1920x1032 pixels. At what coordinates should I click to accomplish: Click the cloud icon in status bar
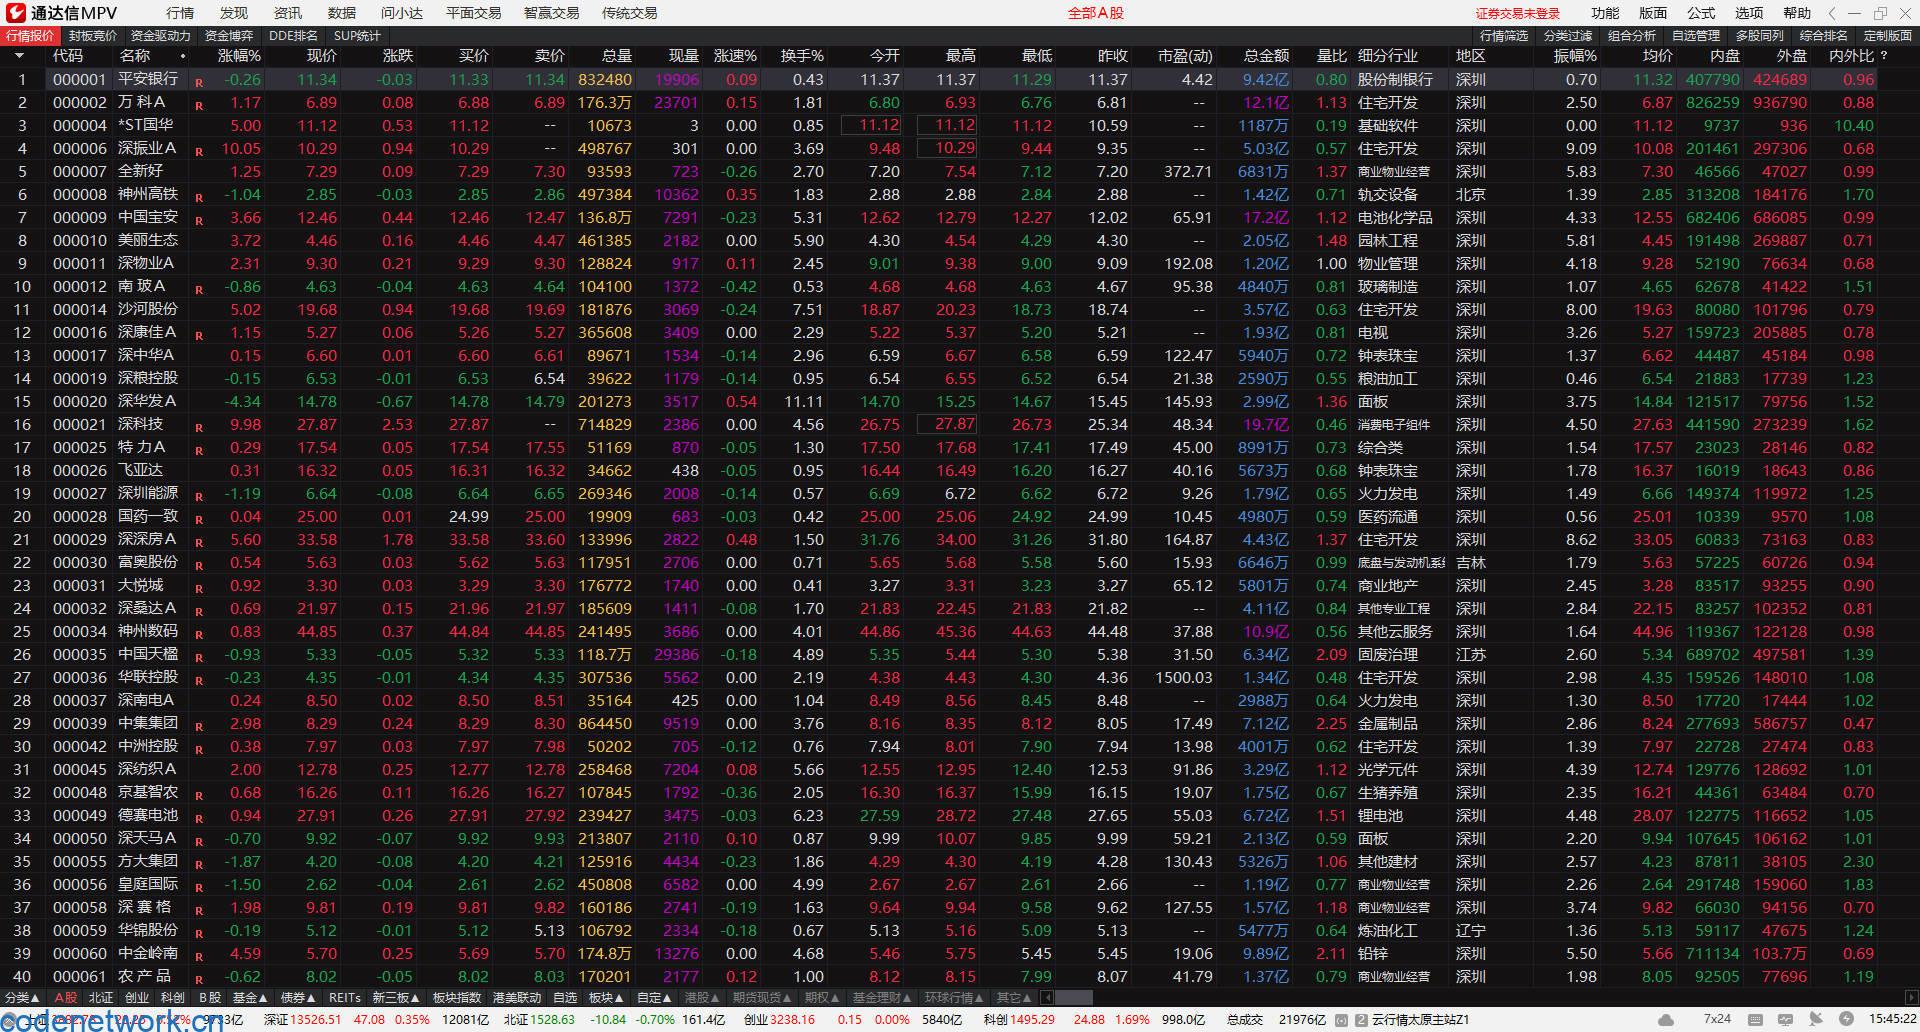1665,1020
